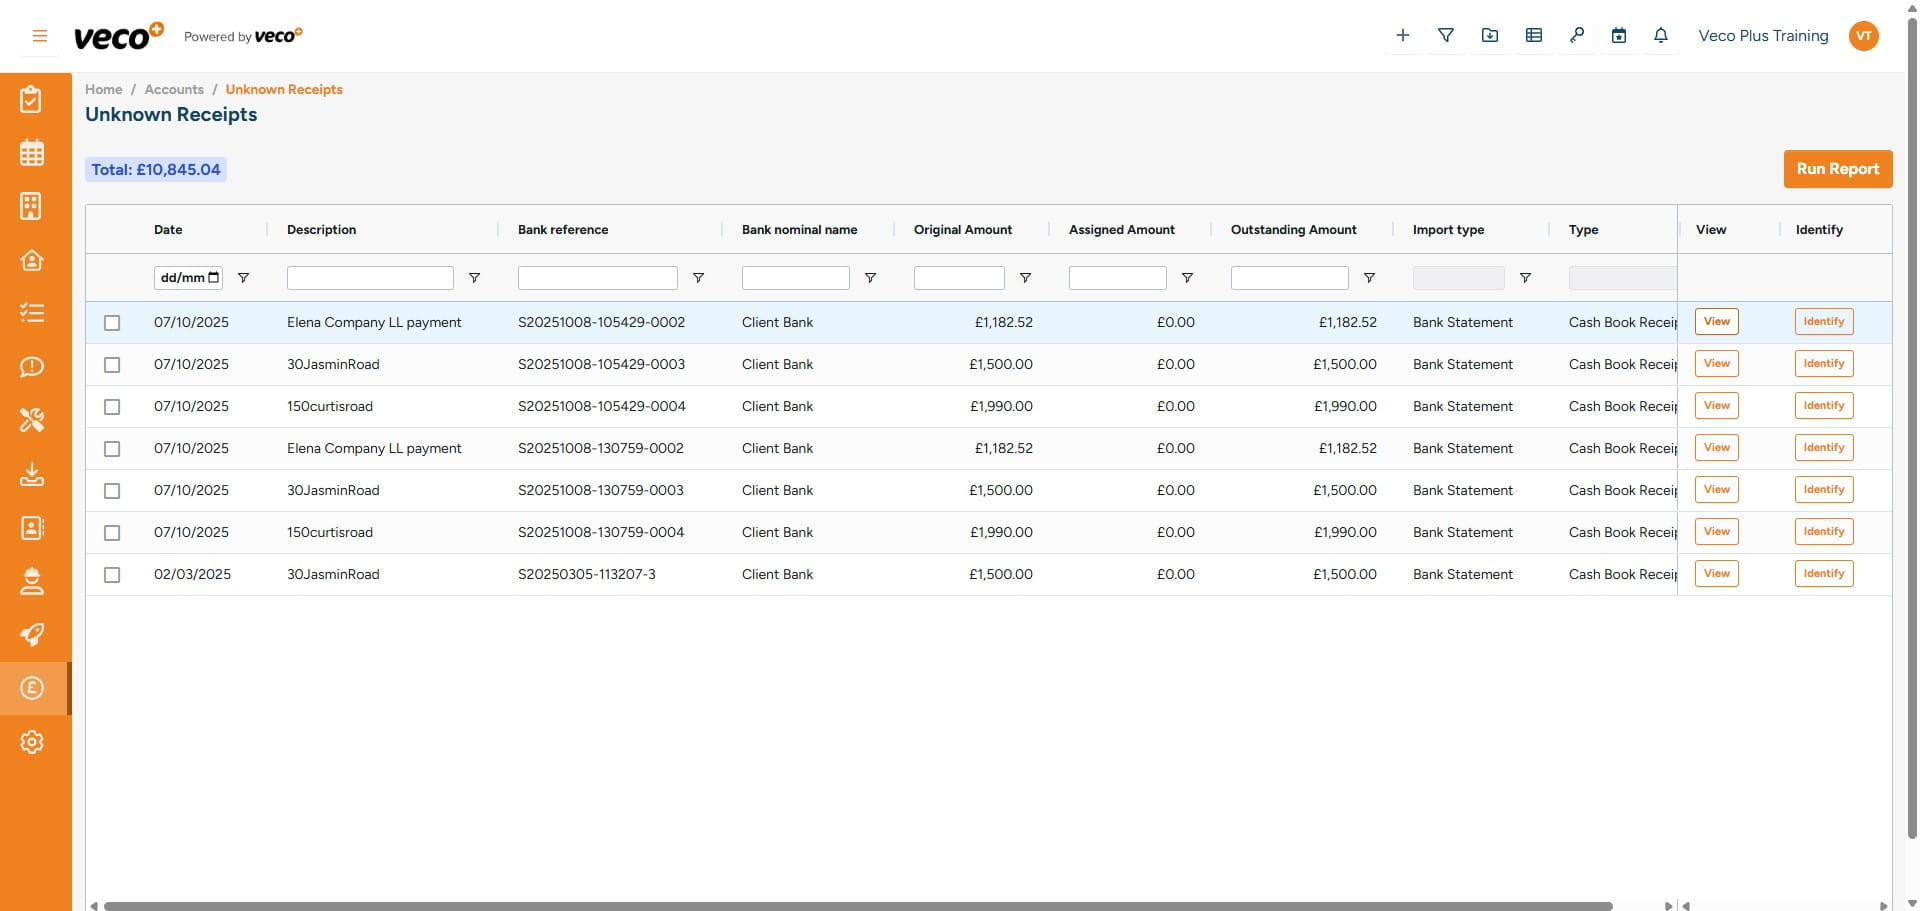The height and width of the screenshot is (911, 1920).
Task: Open the key management icon in the top bar
Action: (x=1576, y=35)
